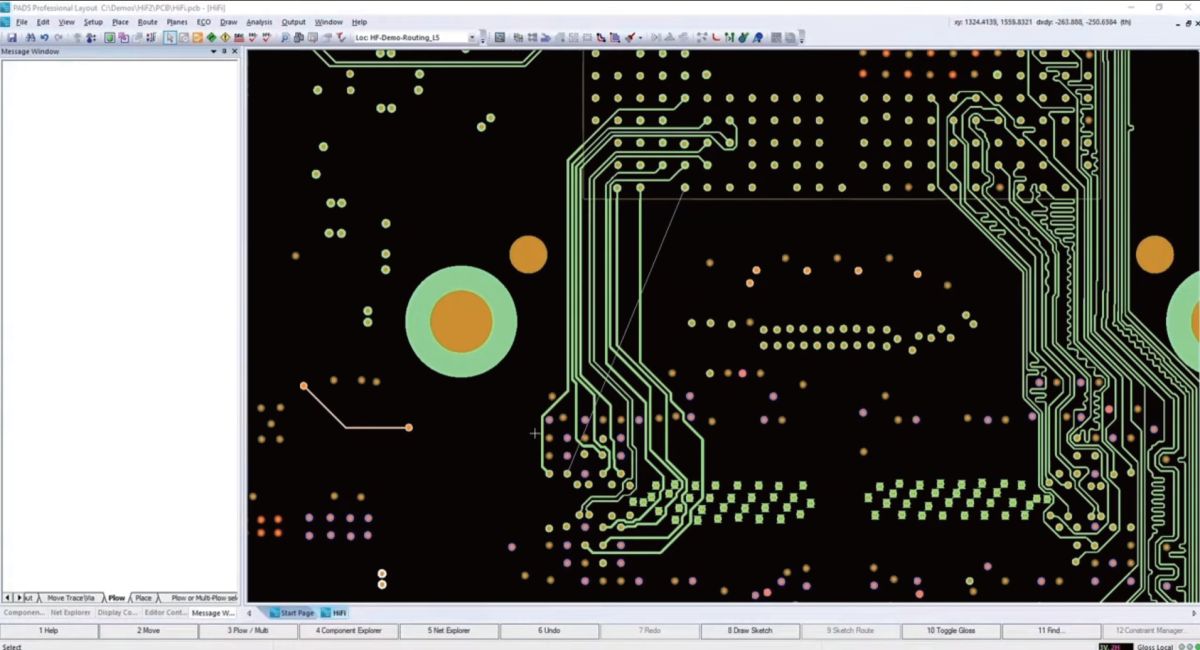
Task: Click the red curved corner route icon
Action: (715, 37)
